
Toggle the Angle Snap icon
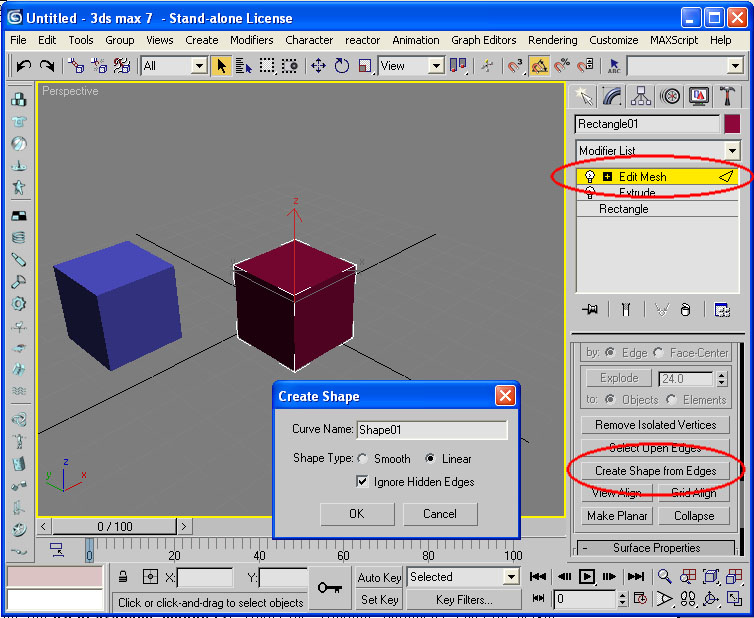[x=539, y=66]
